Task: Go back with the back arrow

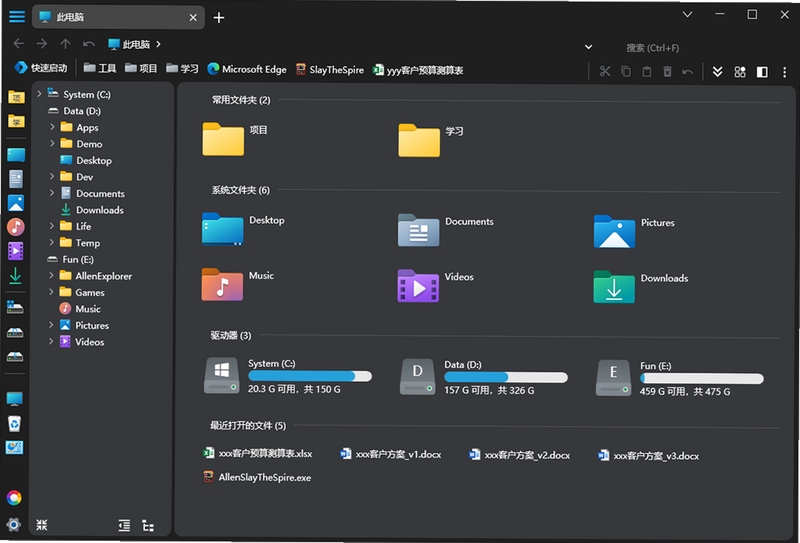Action: pos(18,44)
